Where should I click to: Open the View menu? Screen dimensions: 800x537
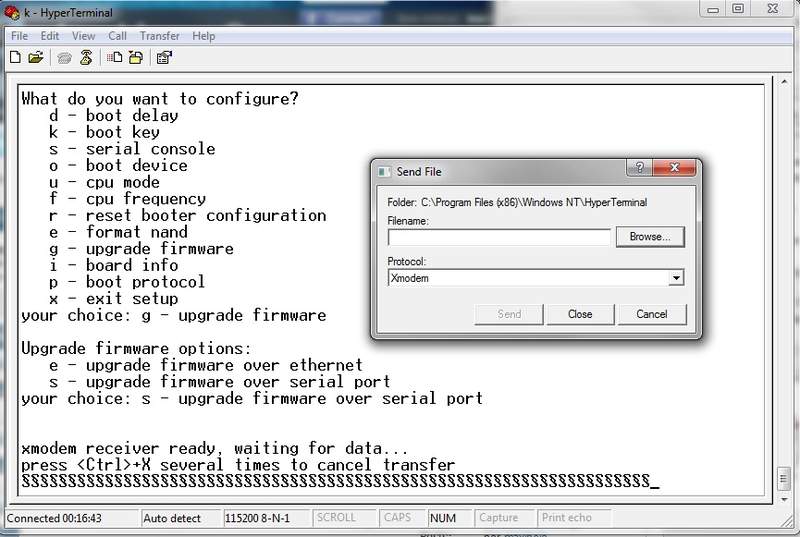[83, 36]
